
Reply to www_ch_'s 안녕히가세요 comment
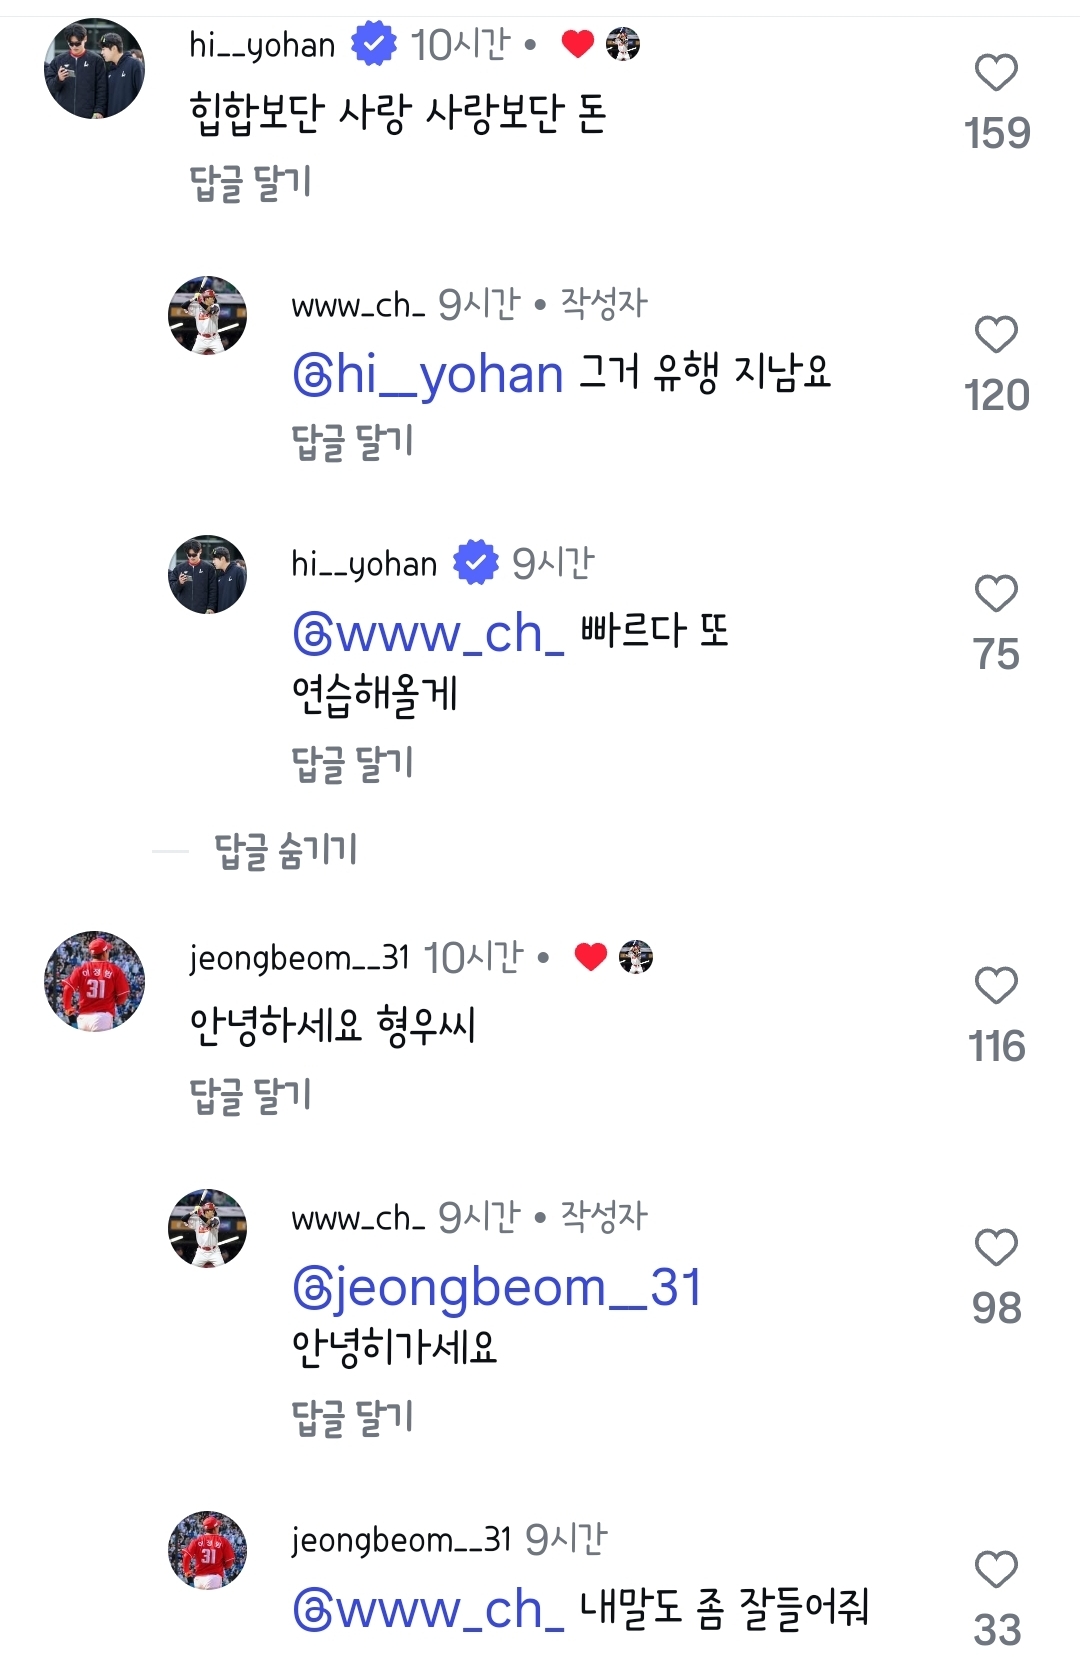click(353, 1418)
